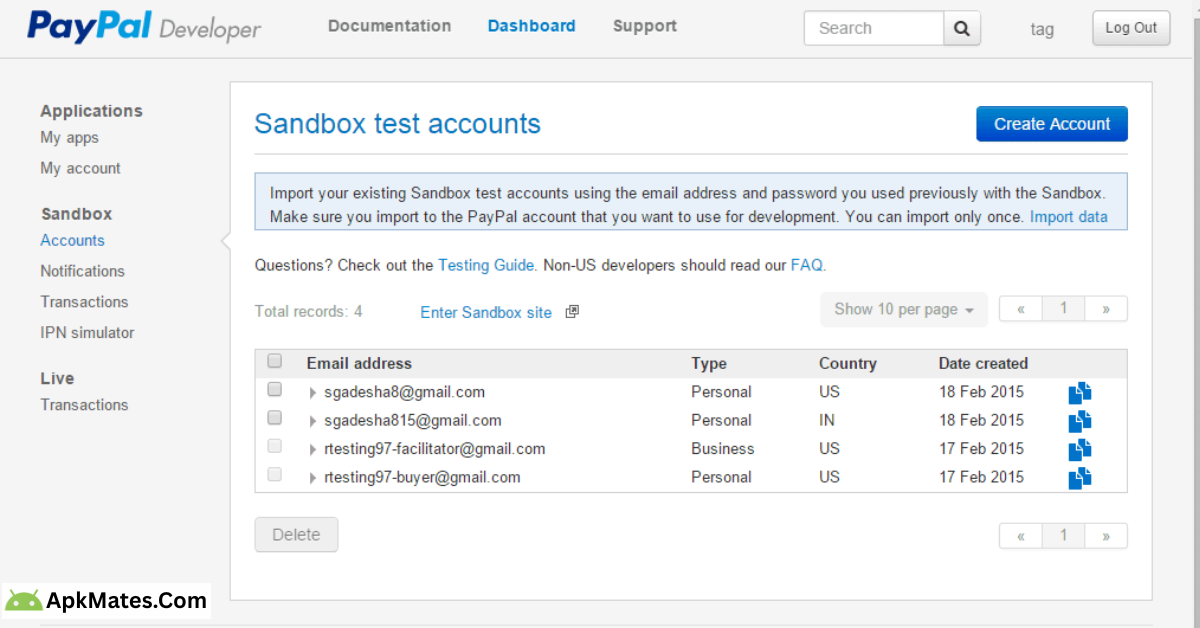Select Sandbox Accounts in sidebar
This screenshot has height=628, width=1200.
pyautogui.click(x=72, y=240)
